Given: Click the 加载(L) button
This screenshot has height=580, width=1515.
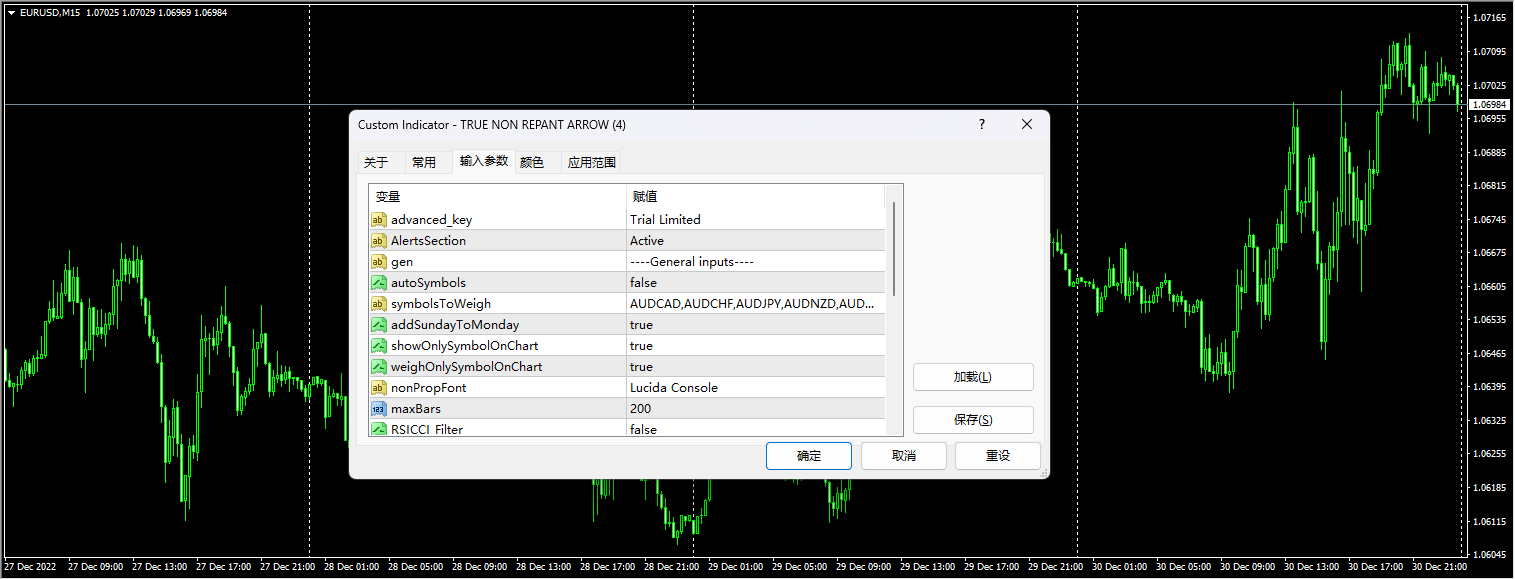Looking at the screenshot, I should click(972, 377).
